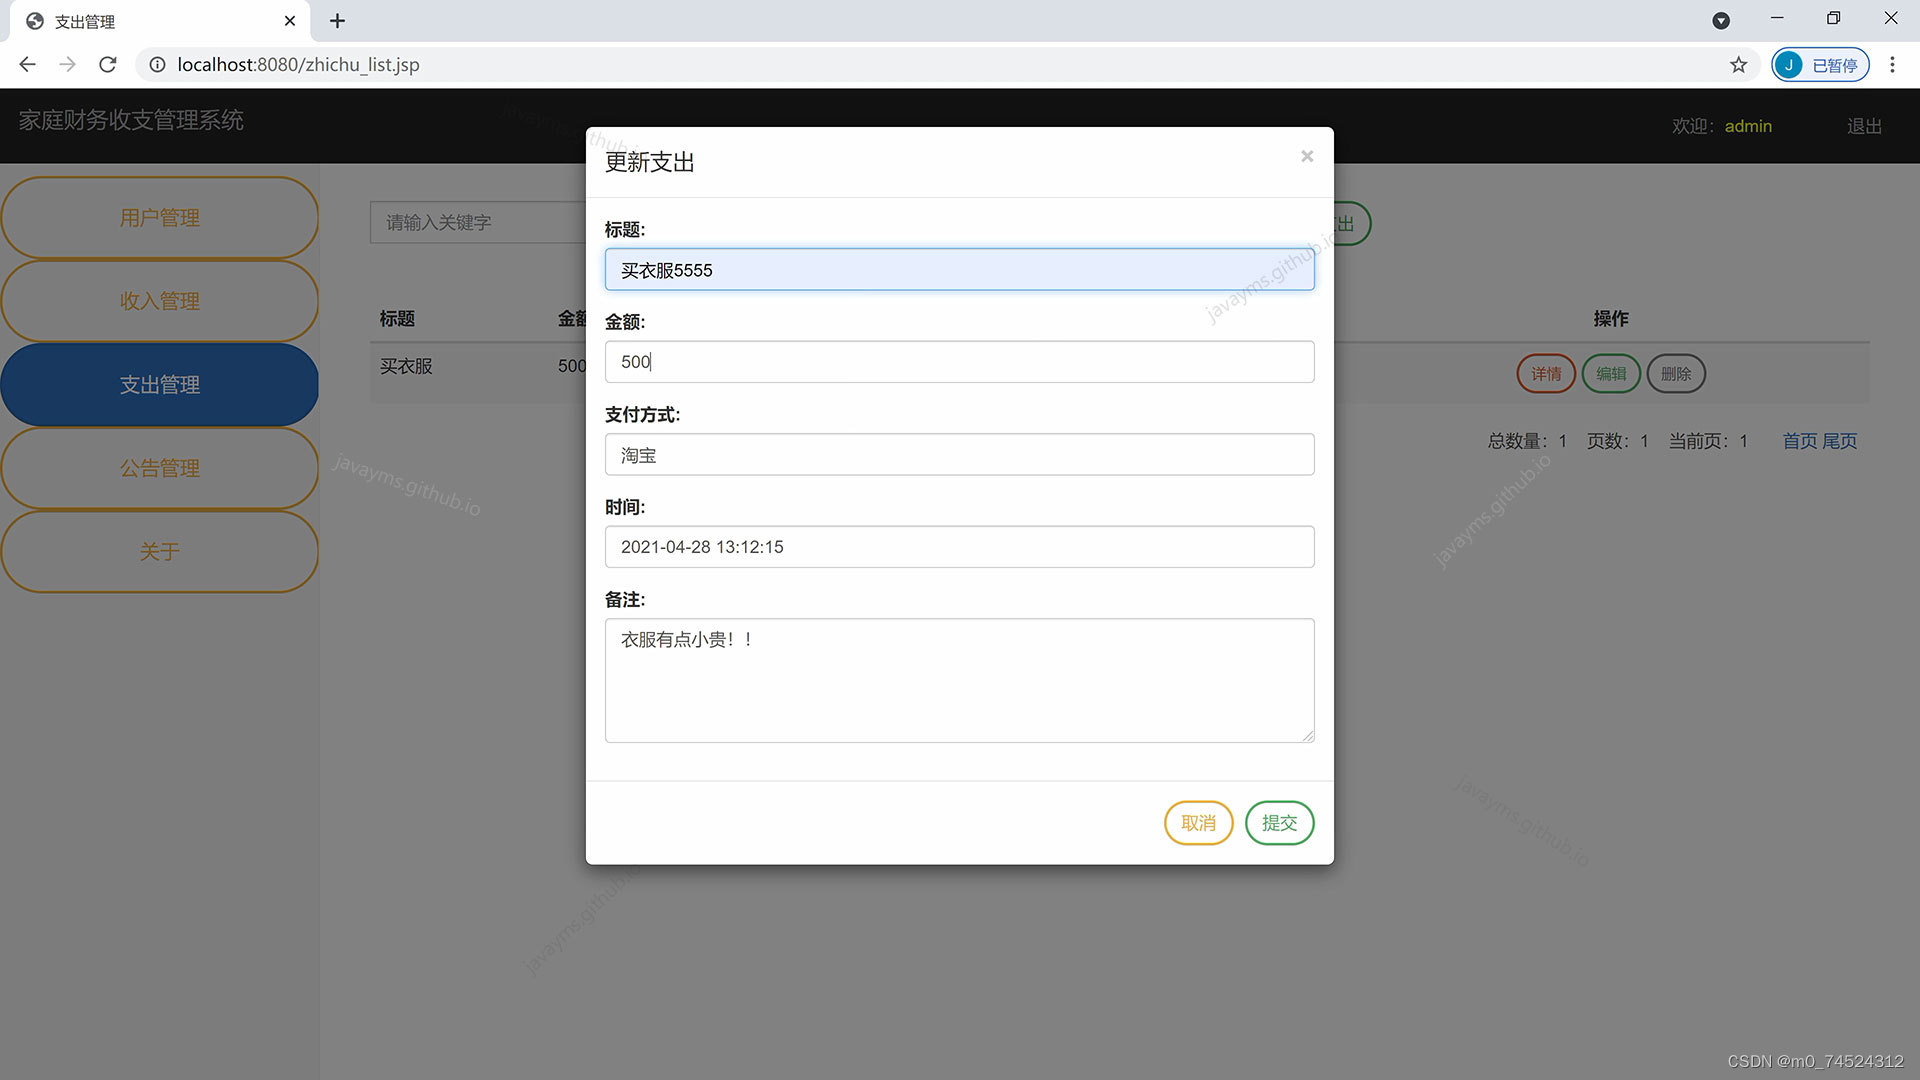Click the keyword search box 请输入关键字

tap(478, 222)
